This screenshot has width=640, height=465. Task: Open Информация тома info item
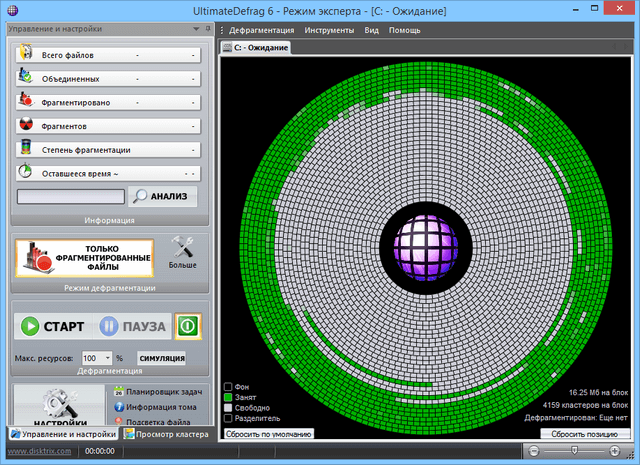(157, 406)
